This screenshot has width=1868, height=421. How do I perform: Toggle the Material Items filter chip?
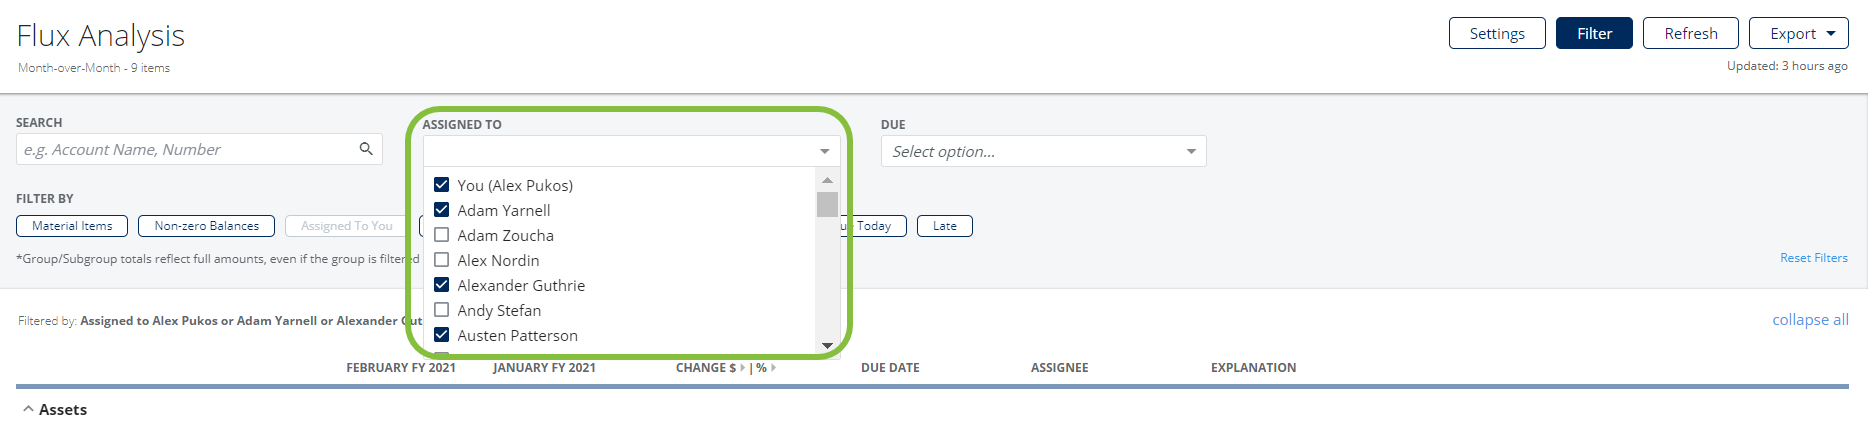(x=72, y=226)
